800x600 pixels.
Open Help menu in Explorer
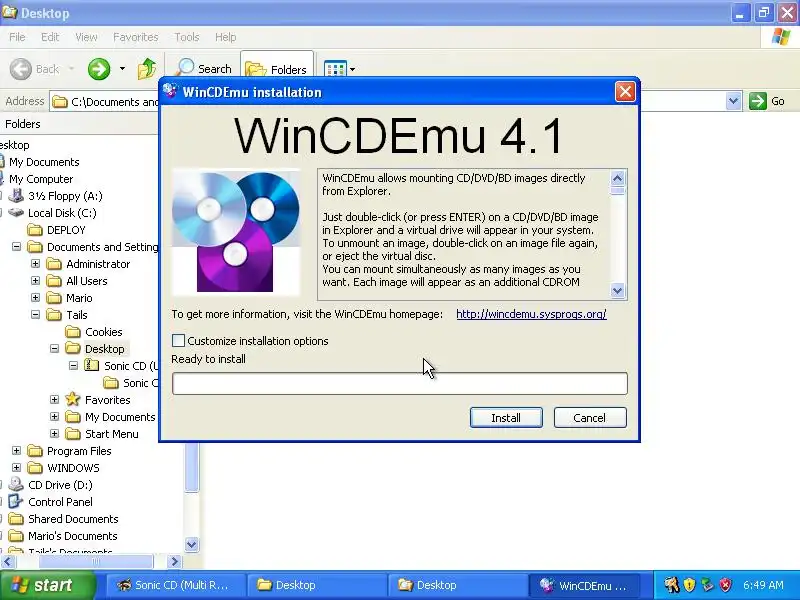click(x=225, y=37)
